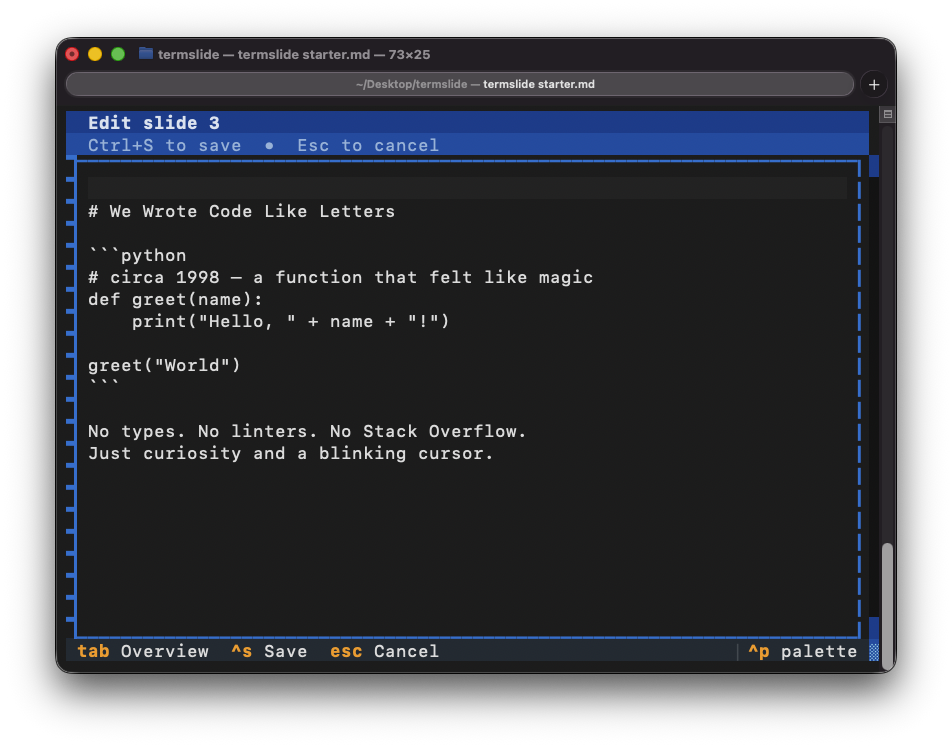952x747 pixels.
Task: Click the 'No types. No linters.' line
Action: pyautogui.click(x=307, y=431)
